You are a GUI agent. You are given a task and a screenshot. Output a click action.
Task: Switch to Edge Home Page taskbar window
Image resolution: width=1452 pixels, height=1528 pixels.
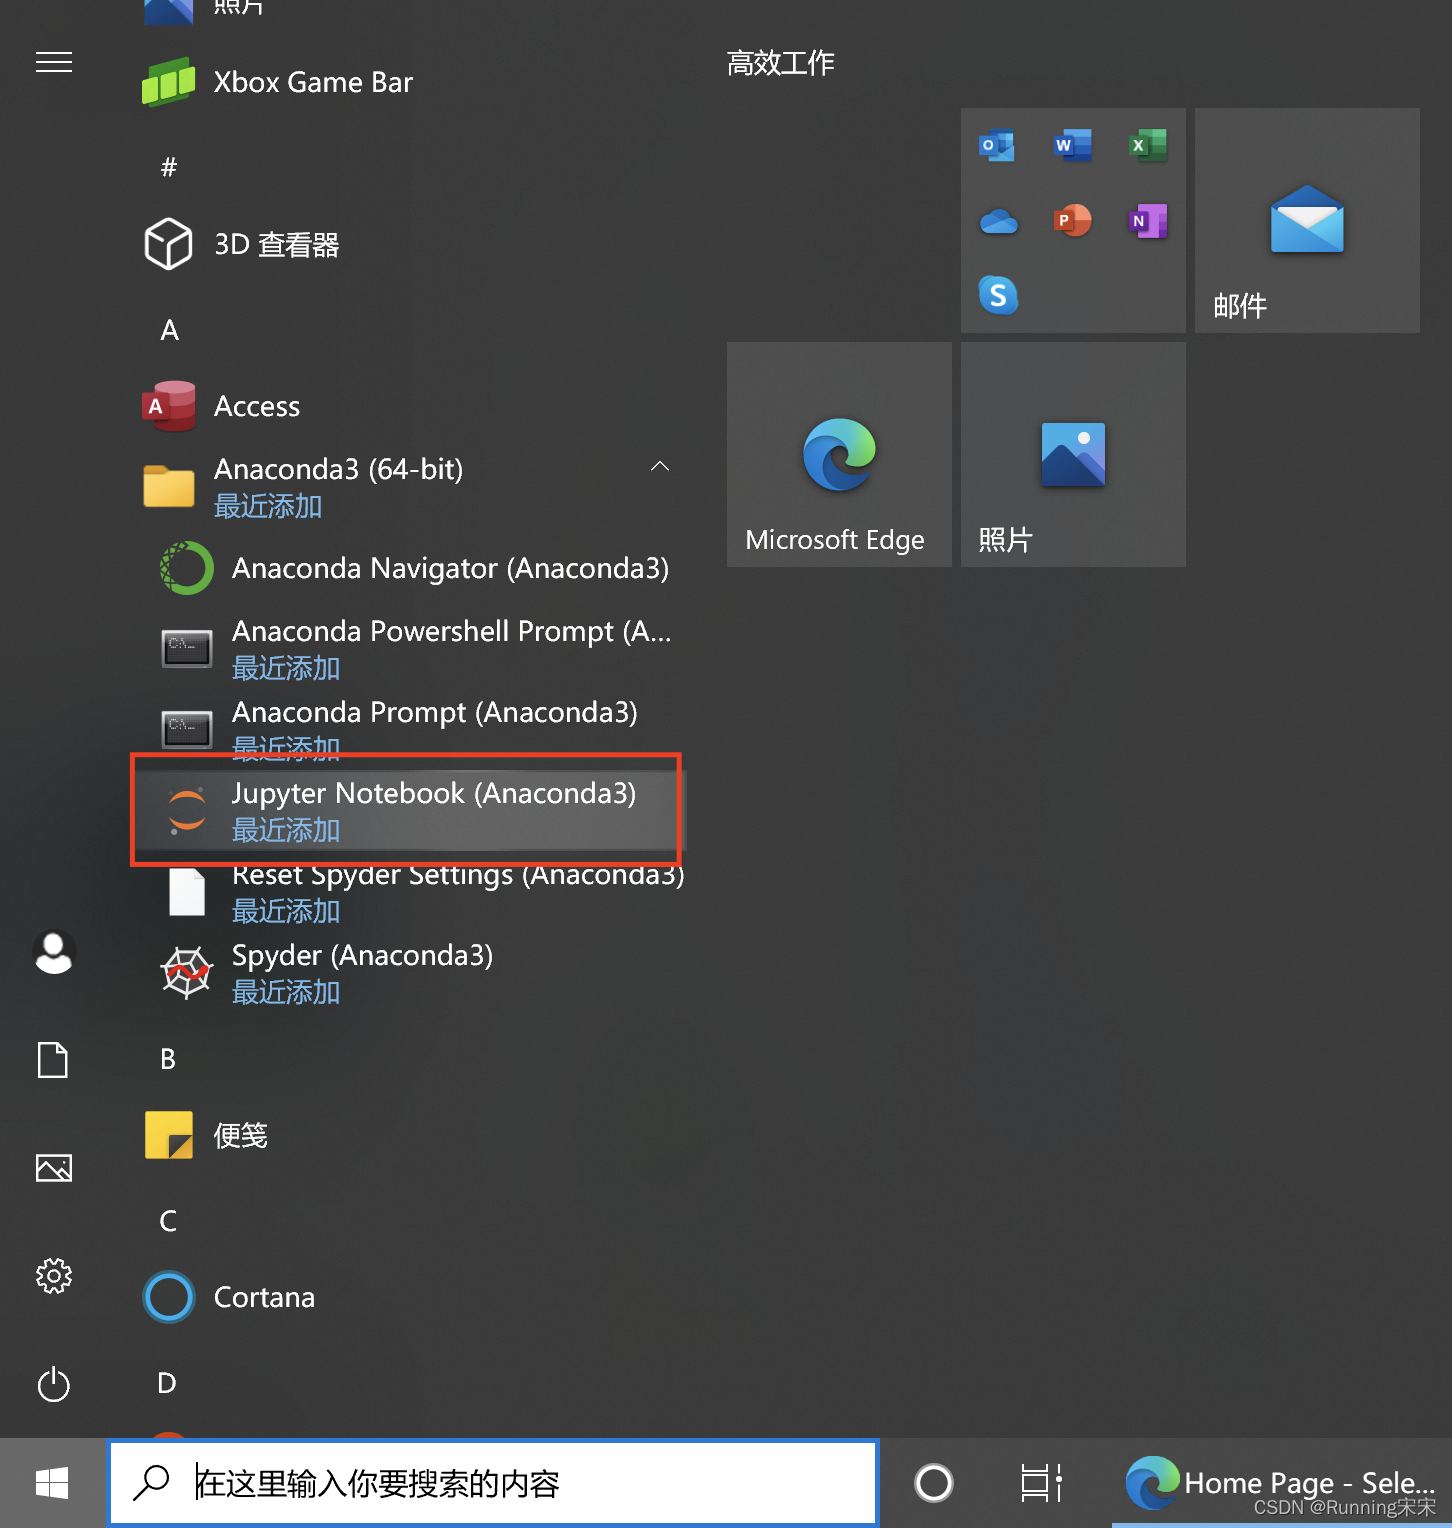coord(1282,1483)
